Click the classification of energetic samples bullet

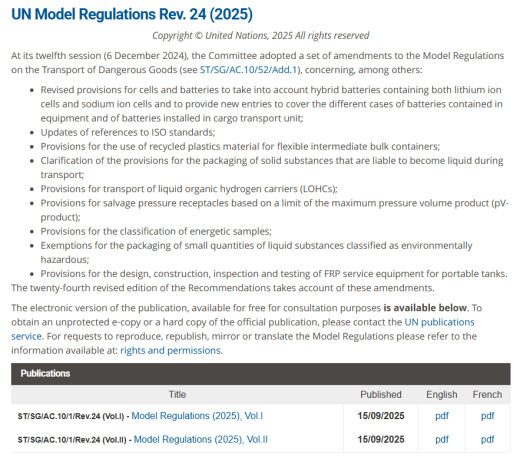click(156, 231)
